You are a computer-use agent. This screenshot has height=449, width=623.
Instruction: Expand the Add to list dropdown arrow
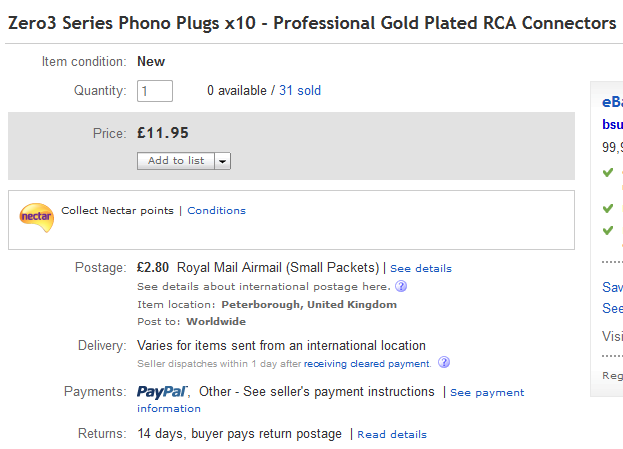pos(222,161)
